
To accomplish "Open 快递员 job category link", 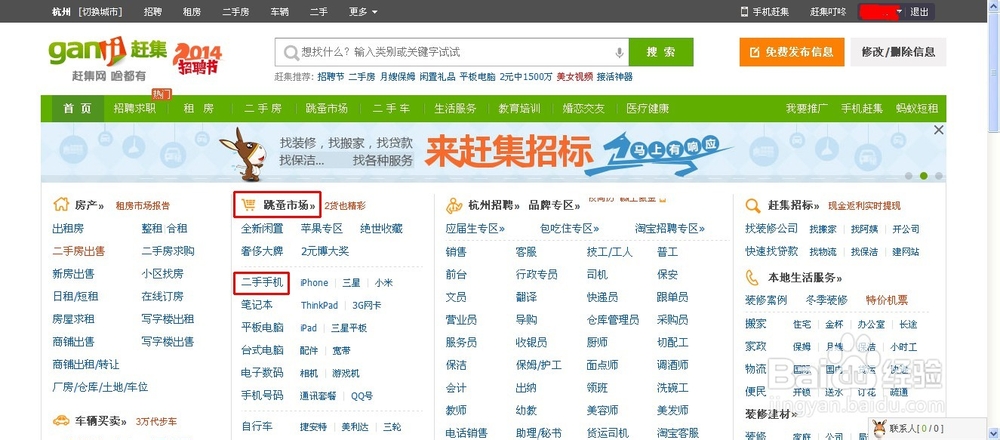I will (x=602, y=297).
